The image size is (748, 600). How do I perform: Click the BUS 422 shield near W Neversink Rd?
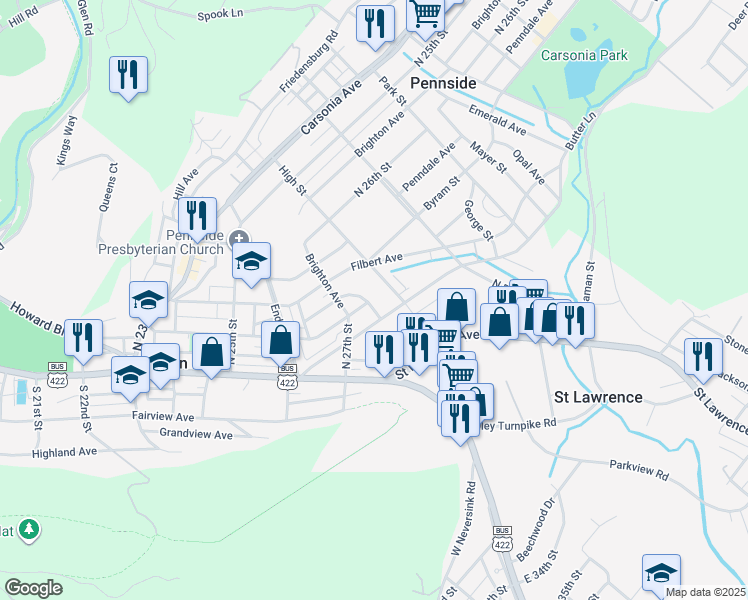(x=502, y=539)
